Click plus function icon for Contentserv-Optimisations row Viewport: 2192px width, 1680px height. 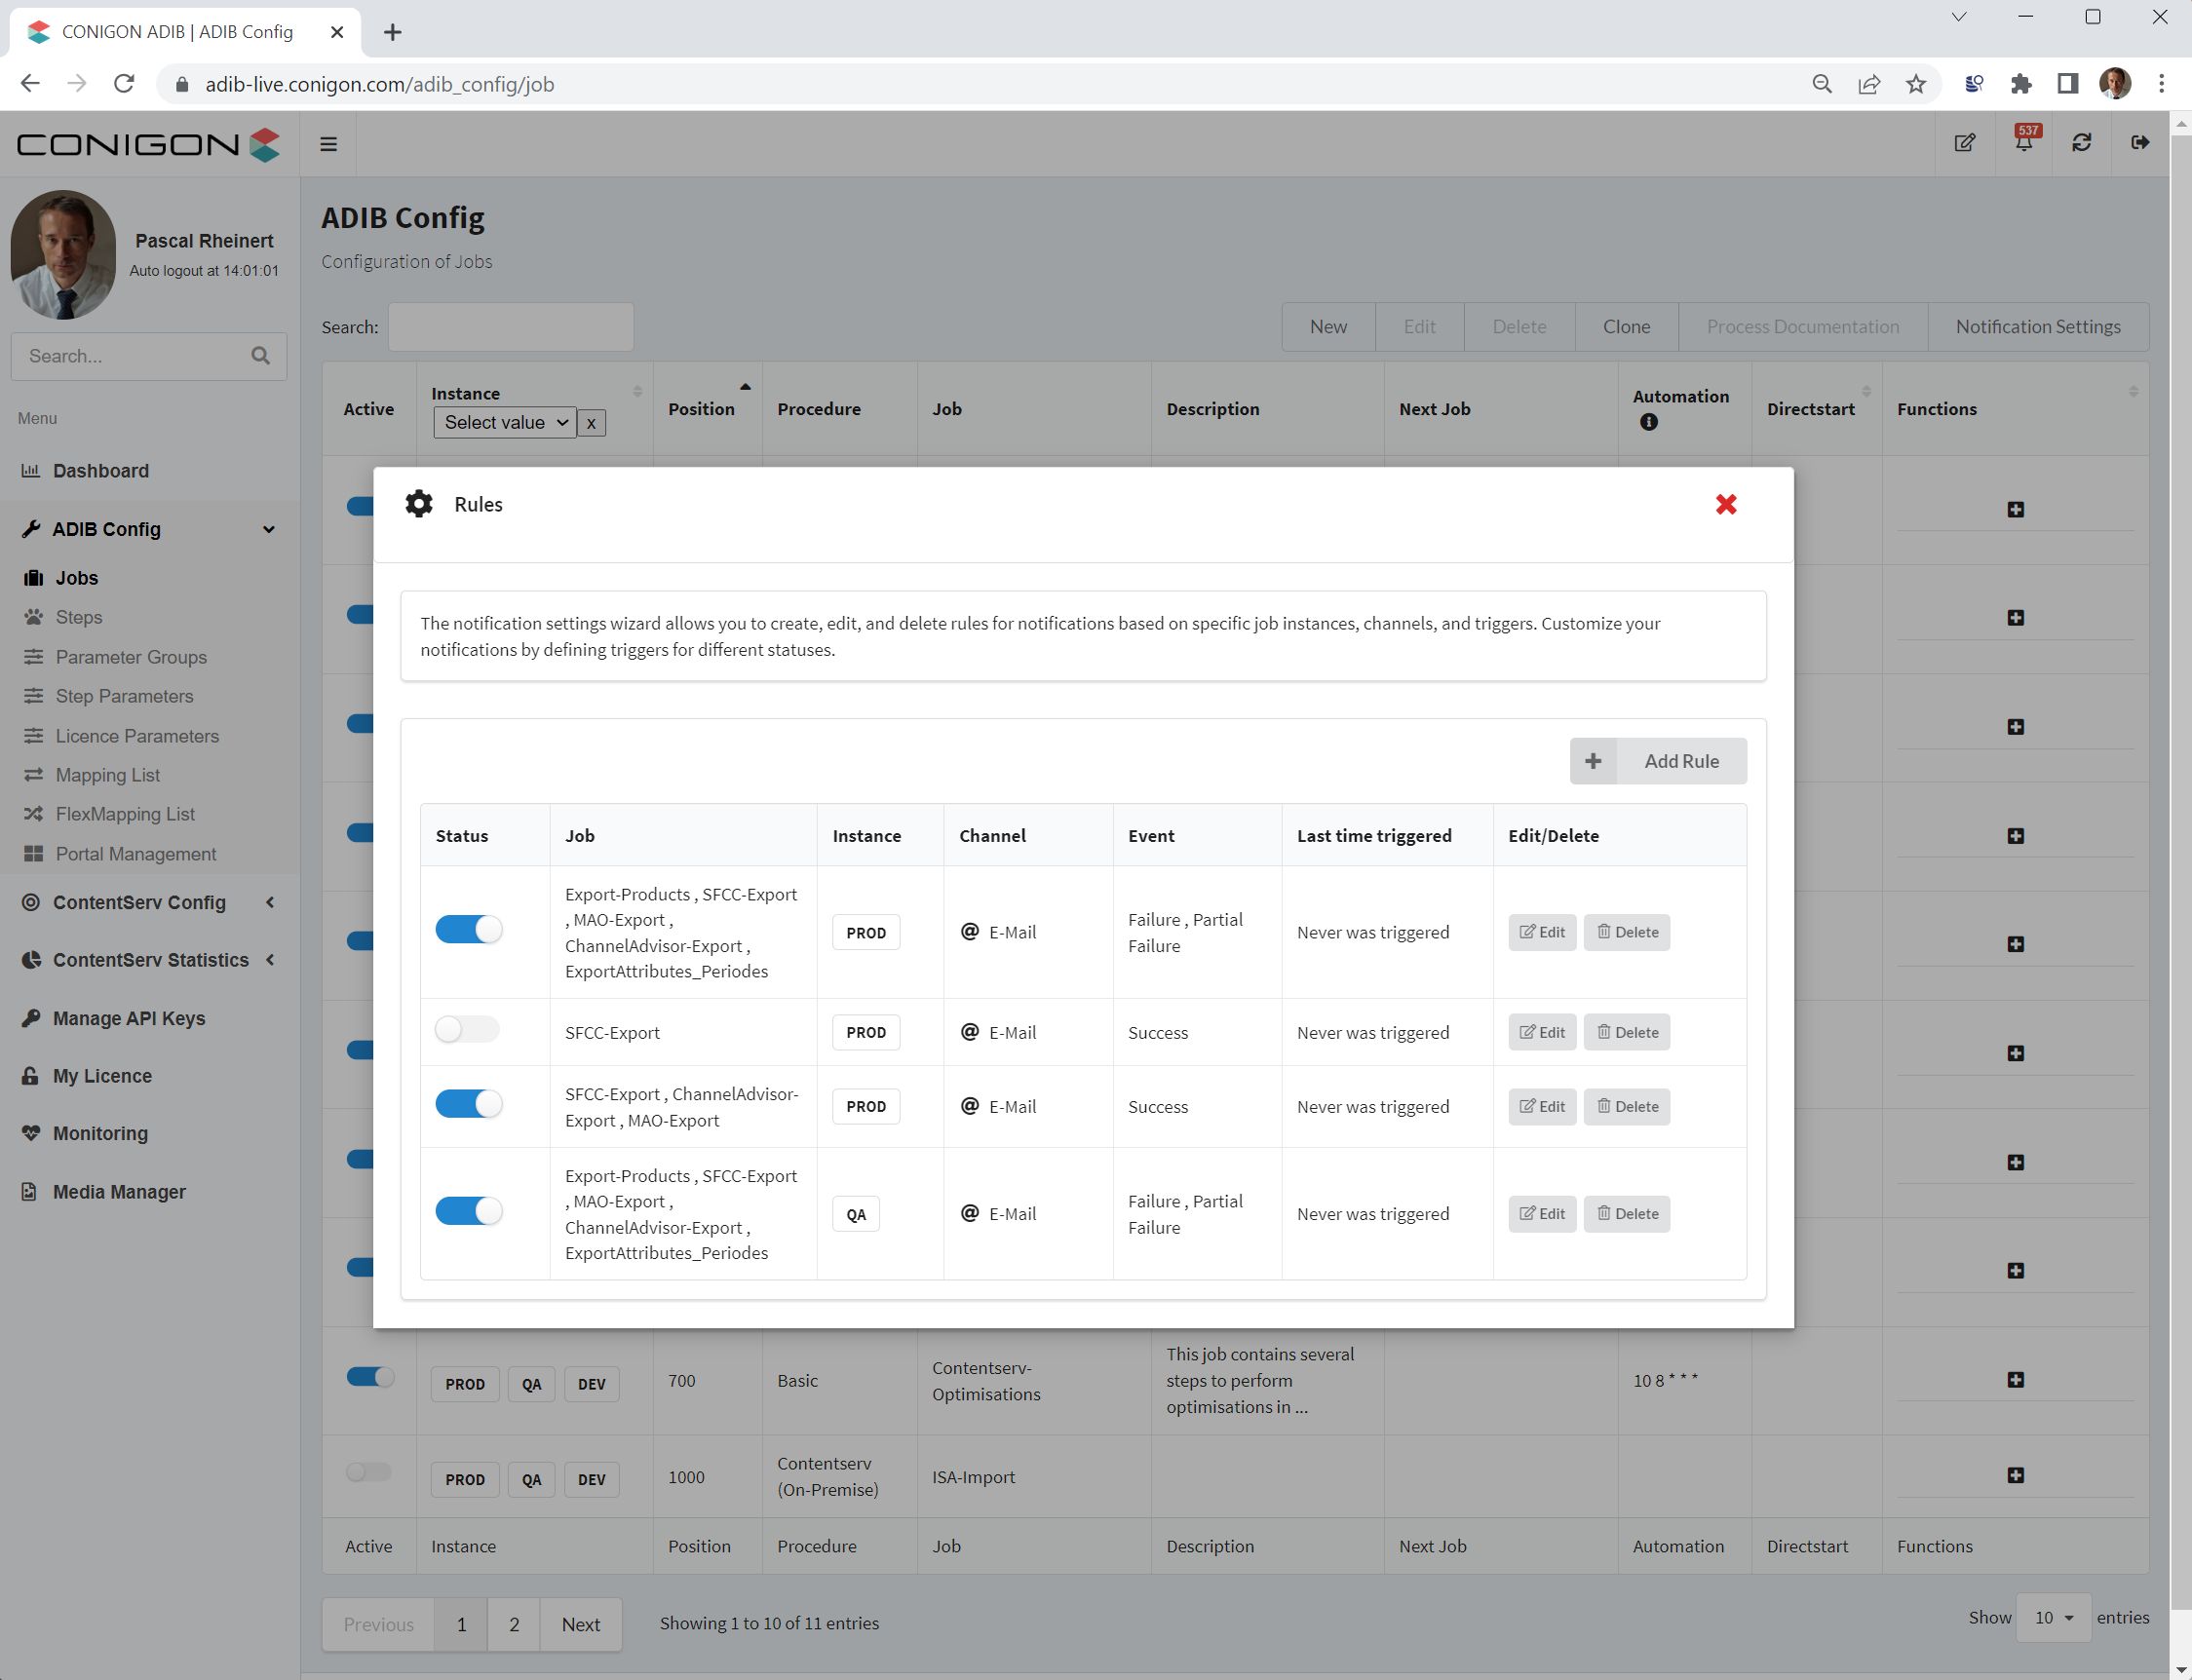pos(2016,1380)
